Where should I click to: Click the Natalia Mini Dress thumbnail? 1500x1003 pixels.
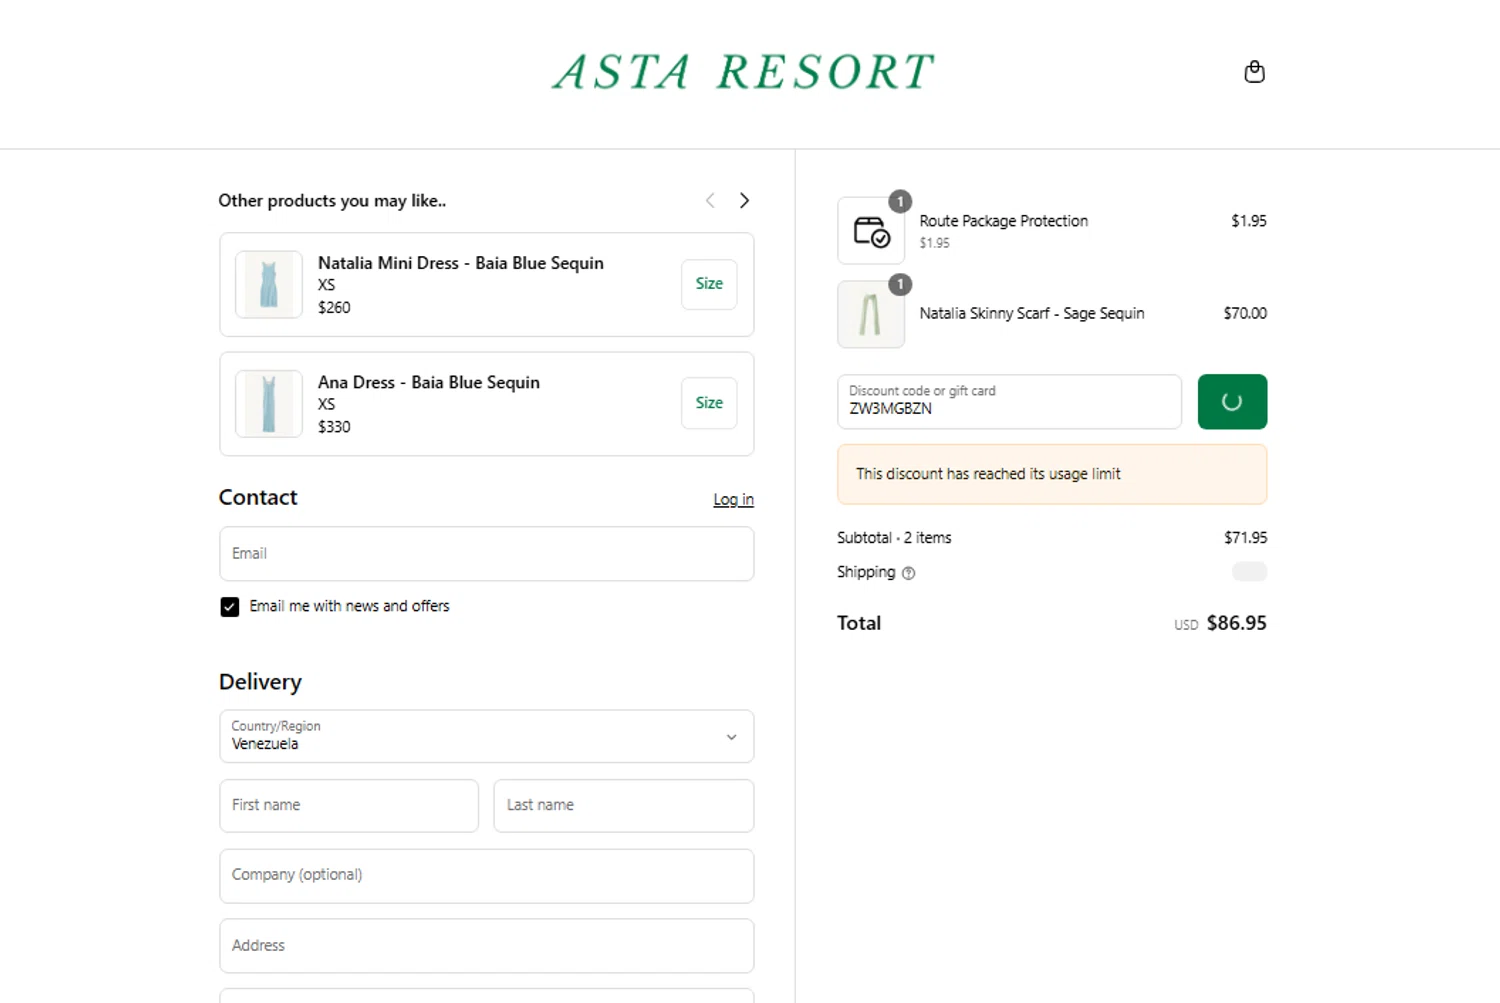click(x=269, y=284)
